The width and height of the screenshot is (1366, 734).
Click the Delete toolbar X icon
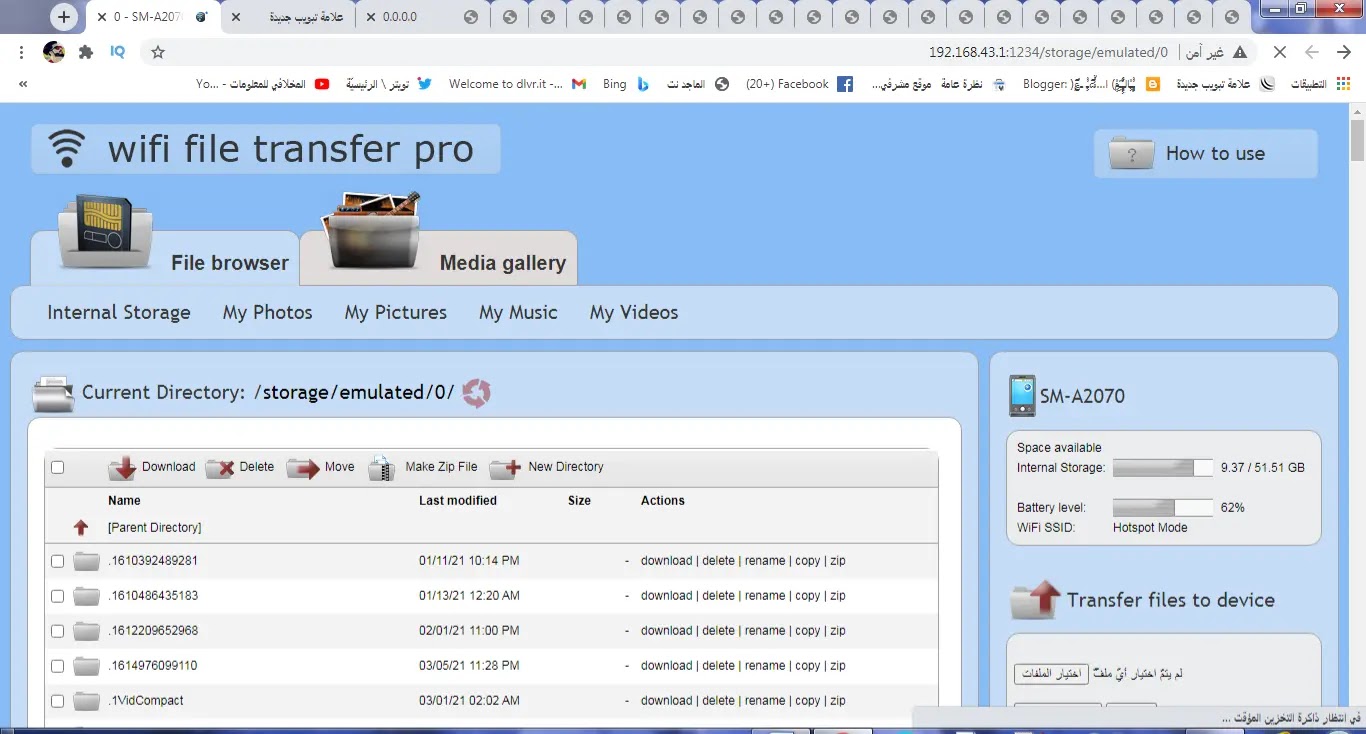[x=220, y=468]
